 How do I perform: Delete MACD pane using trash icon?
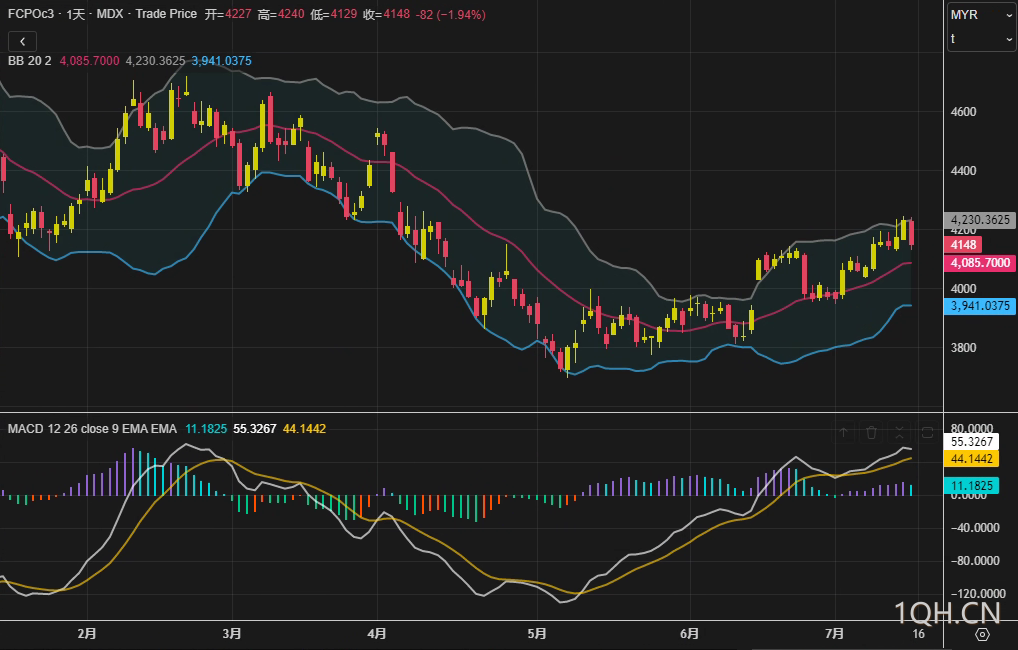coord(872,432)
